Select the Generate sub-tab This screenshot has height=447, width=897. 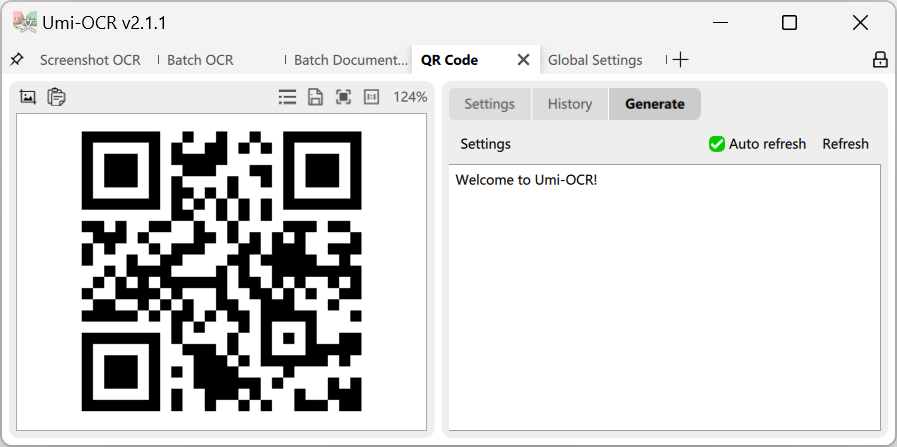(x=655, y=104)
